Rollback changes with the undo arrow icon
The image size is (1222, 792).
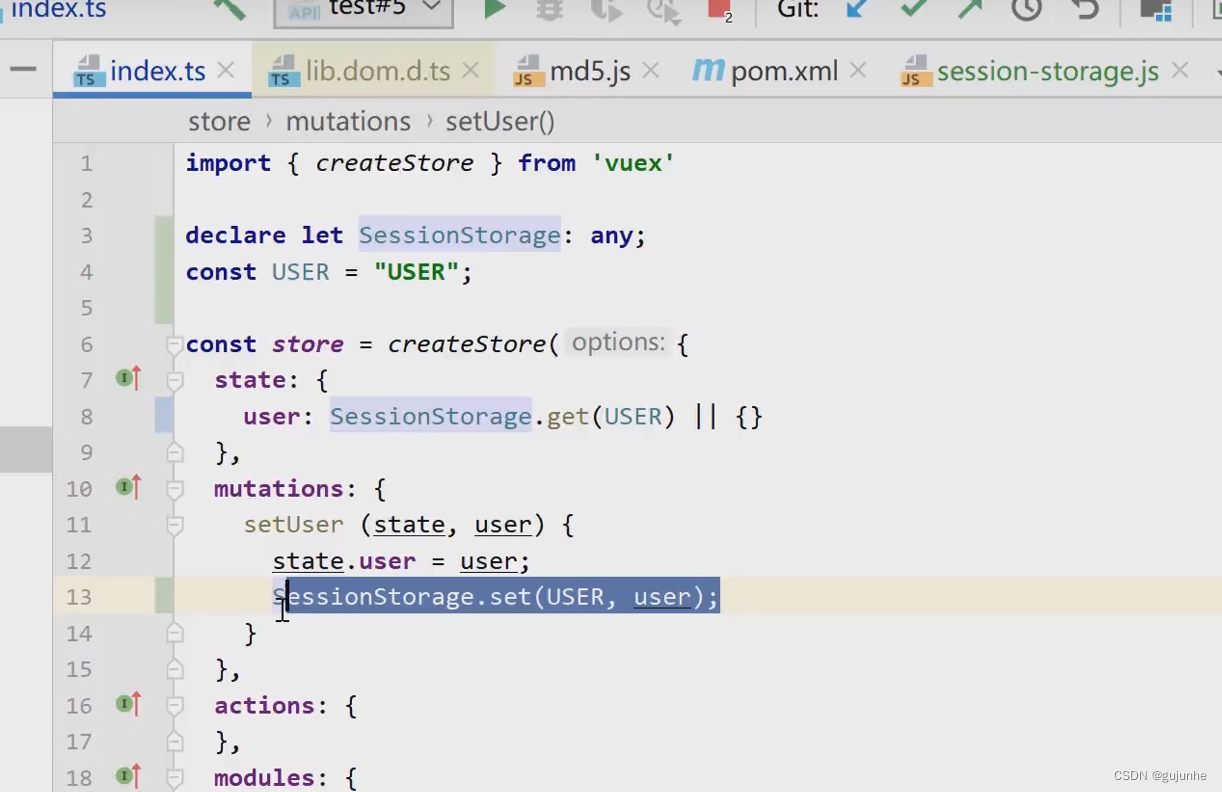click(x=1085, y=9)
